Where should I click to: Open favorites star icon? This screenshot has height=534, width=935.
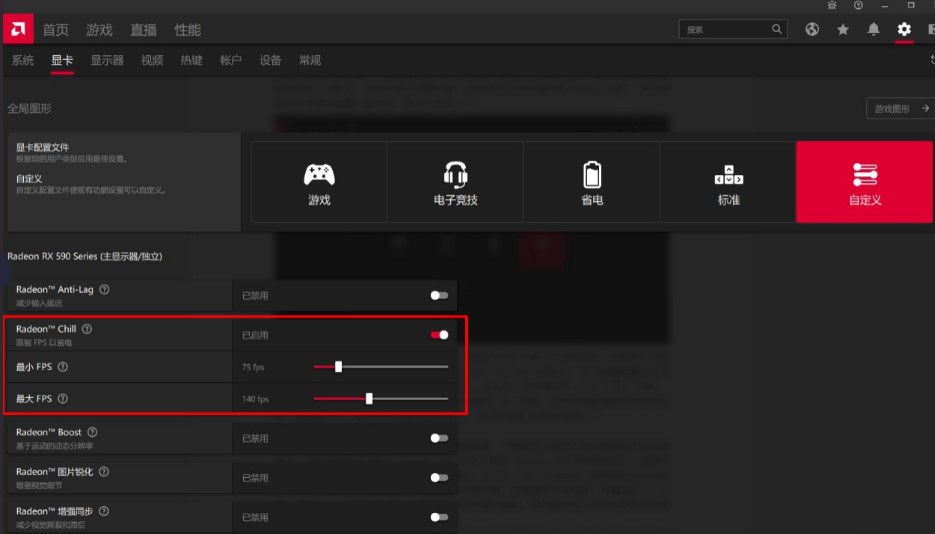pyautogui.click(x=843, y=29)
